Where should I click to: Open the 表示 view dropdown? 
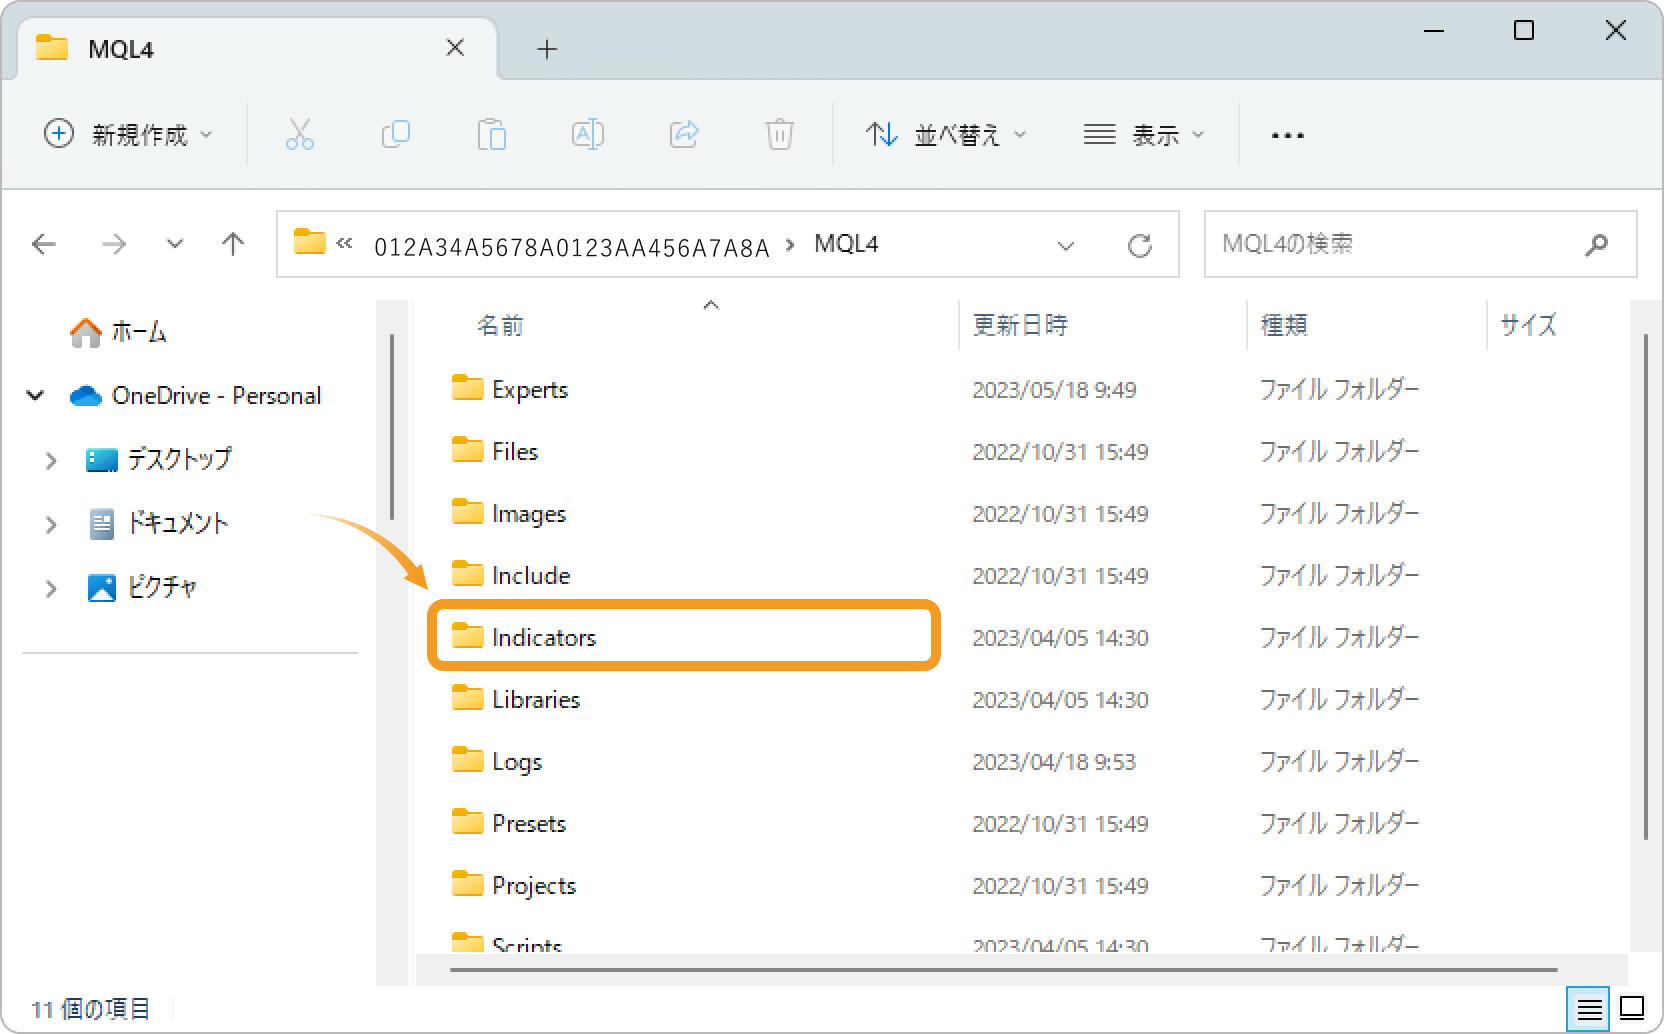pos(1144,134)
